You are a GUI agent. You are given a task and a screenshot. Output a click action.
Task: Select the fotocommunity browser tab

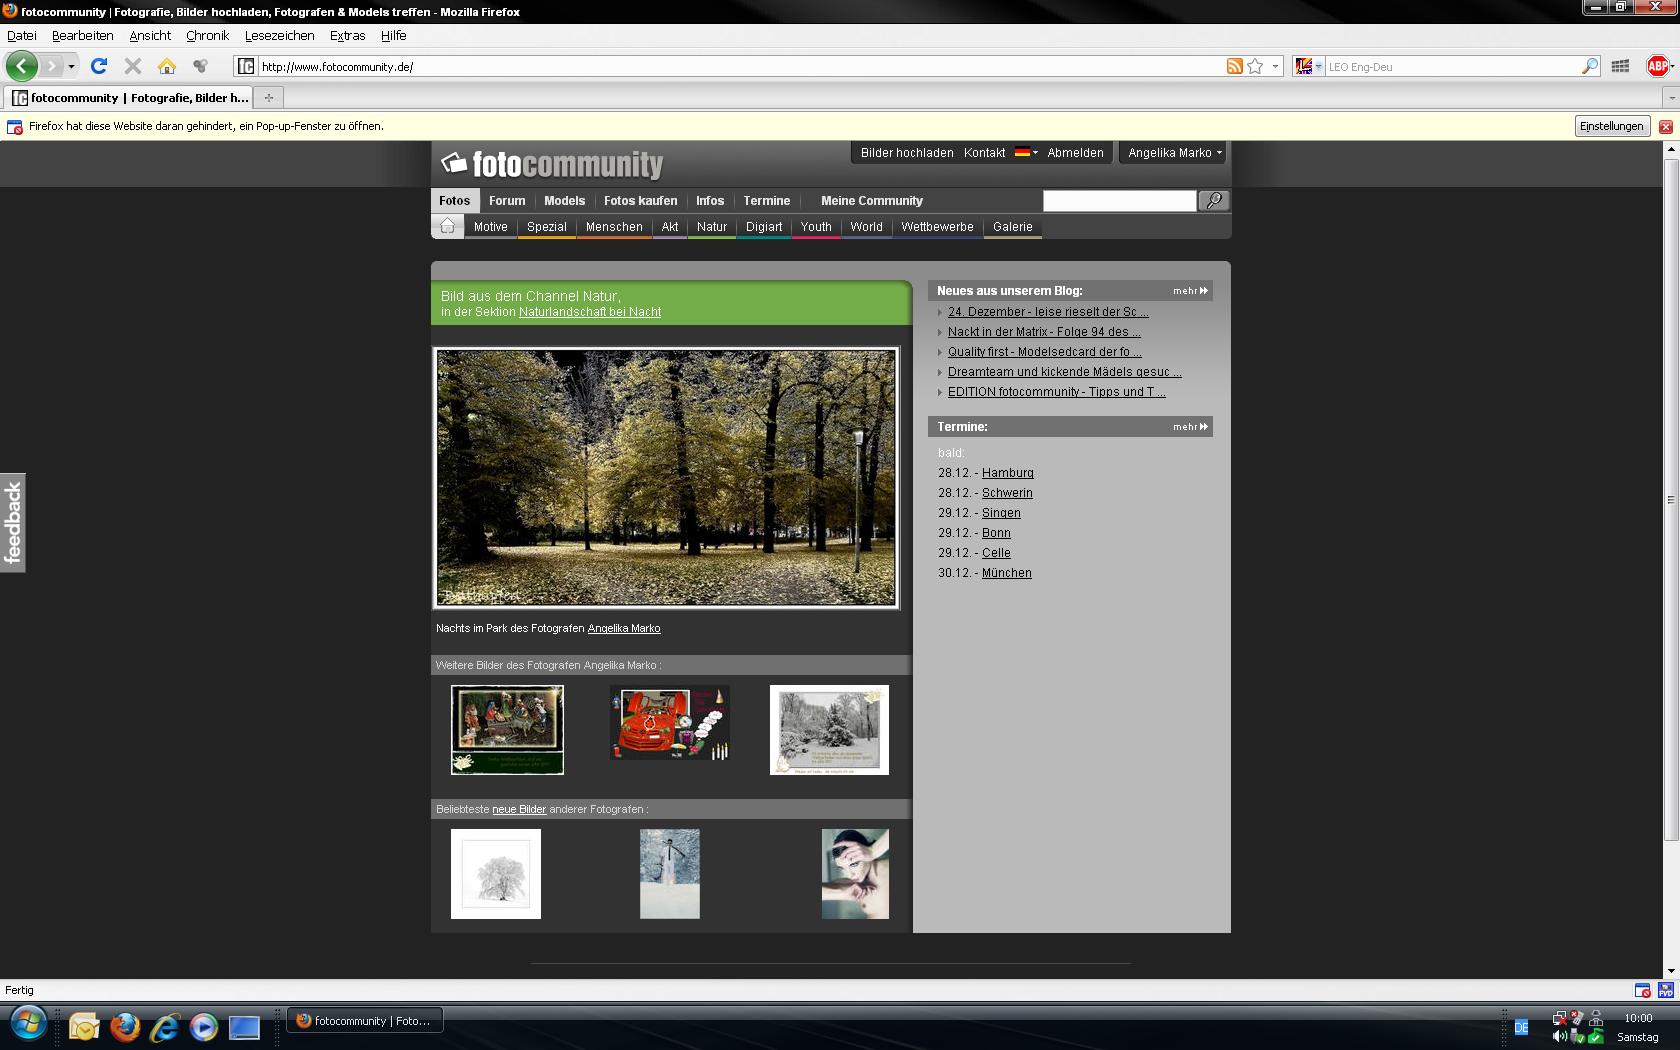[x=129, y=97]
